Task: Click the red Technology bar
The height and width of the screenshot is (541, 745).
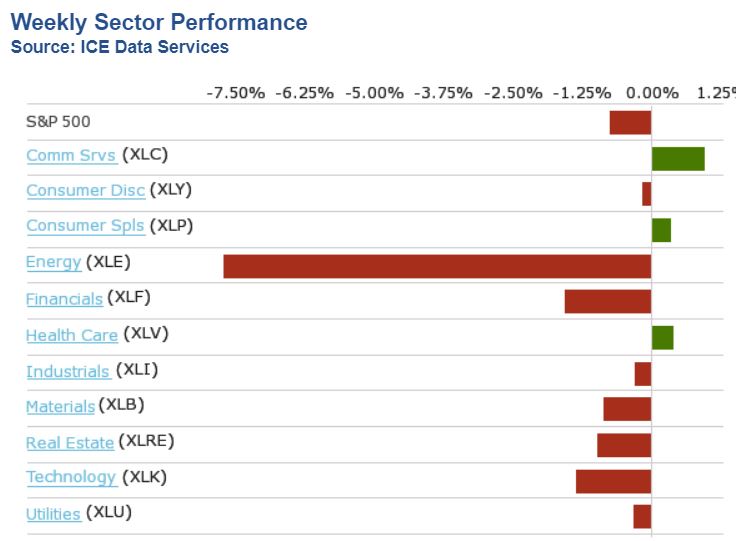Action: [x=613, y=481]
